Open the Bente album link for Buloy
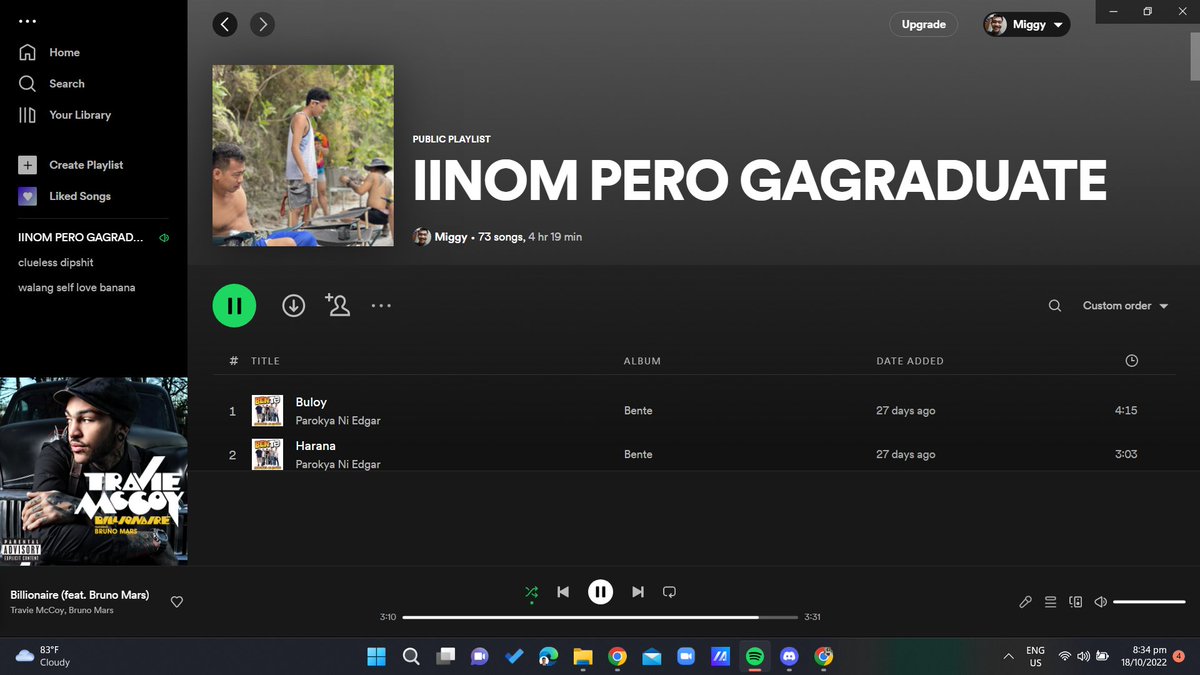This screenshot has height=675, width=1200. (x=638, y=411)
